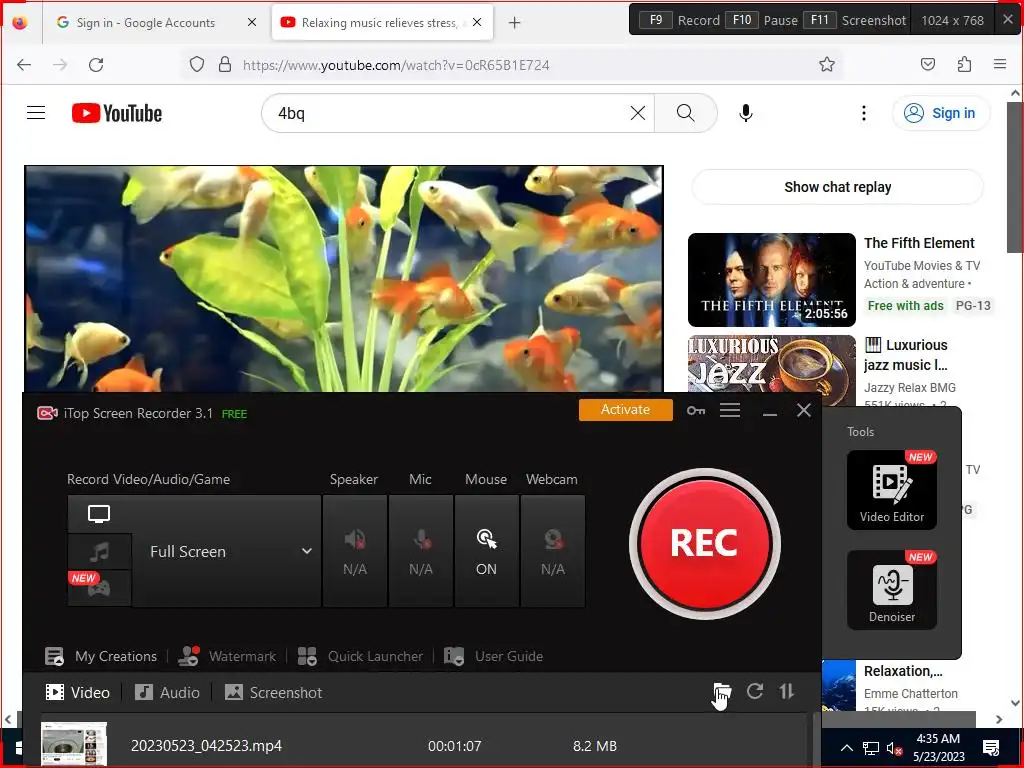The height and width of the screenshot is (768, 1024).
Task: Toggle the Speaker recording option
Action: coord(355,551)
